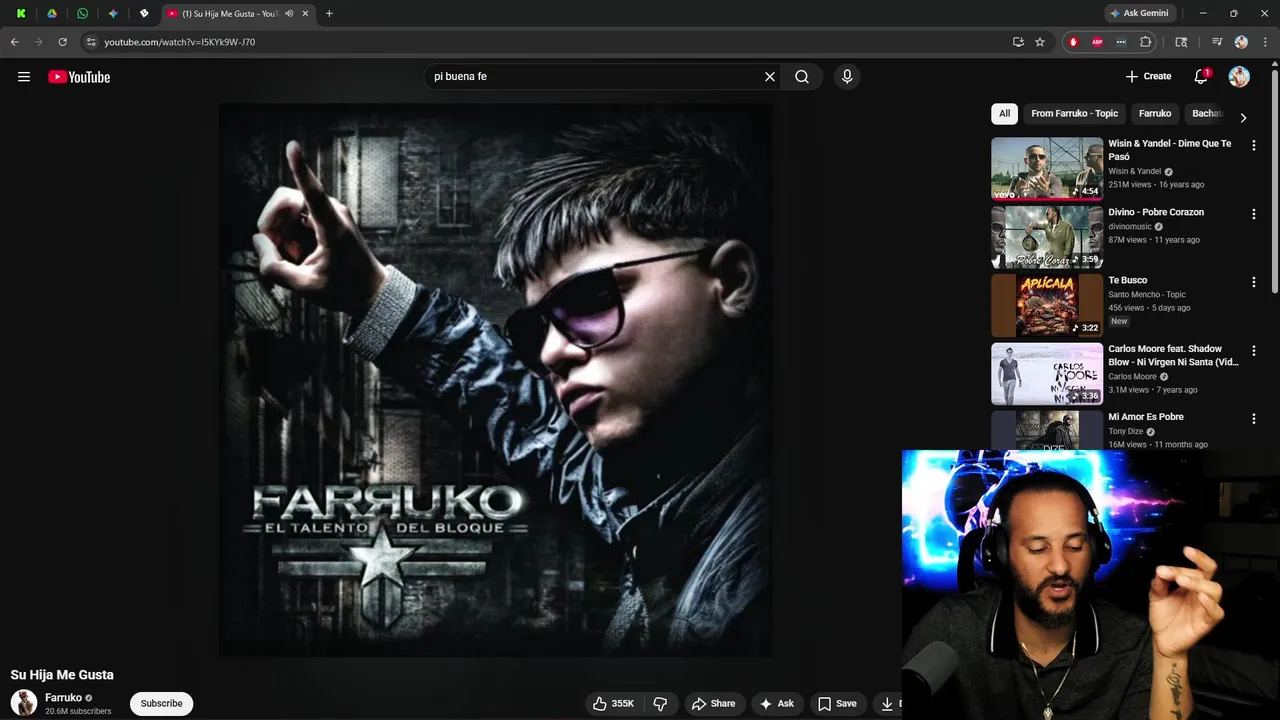Go to the YouTube home logo
1280x720 pixels.
(x=79, y=77)
